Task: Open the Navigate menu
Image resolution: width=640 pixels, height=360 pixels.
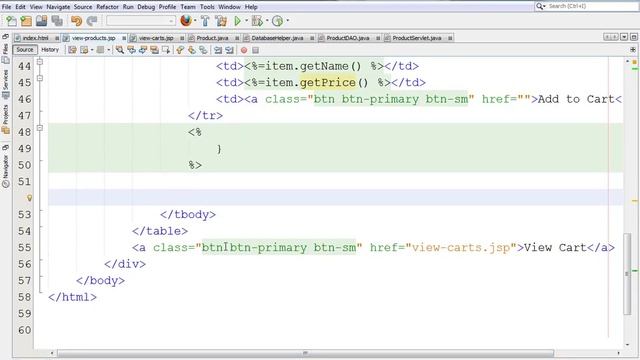Action: pos(58,7)
